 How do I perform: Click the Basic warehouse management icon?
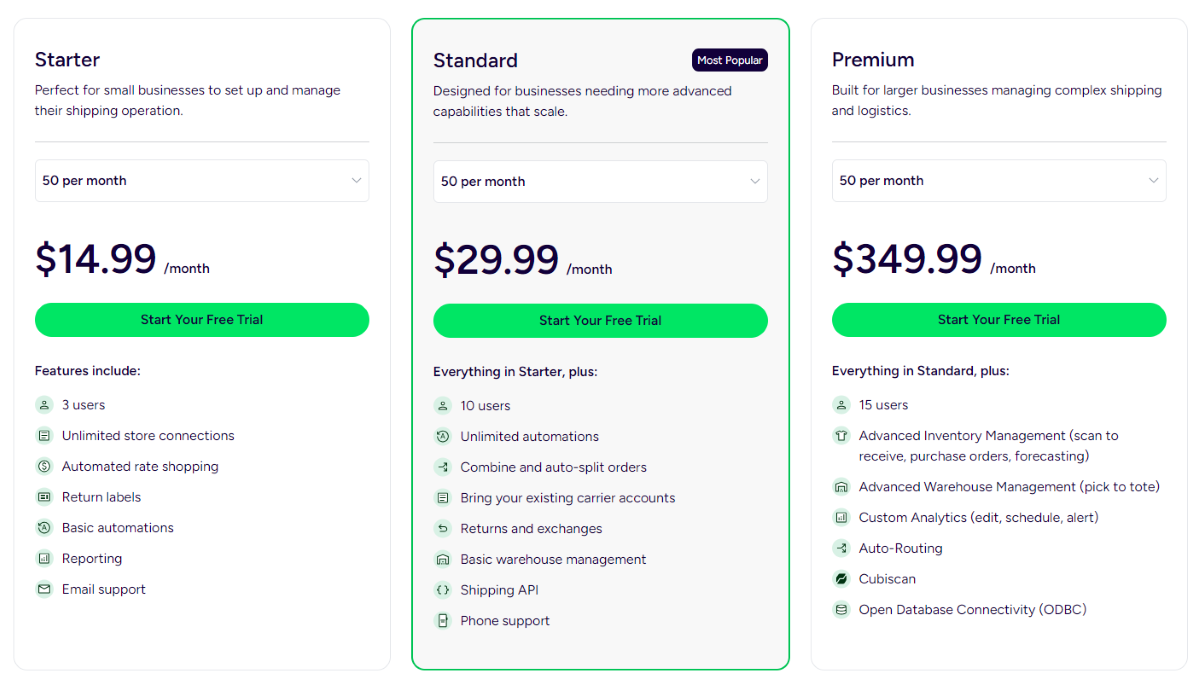coord(443,559)
